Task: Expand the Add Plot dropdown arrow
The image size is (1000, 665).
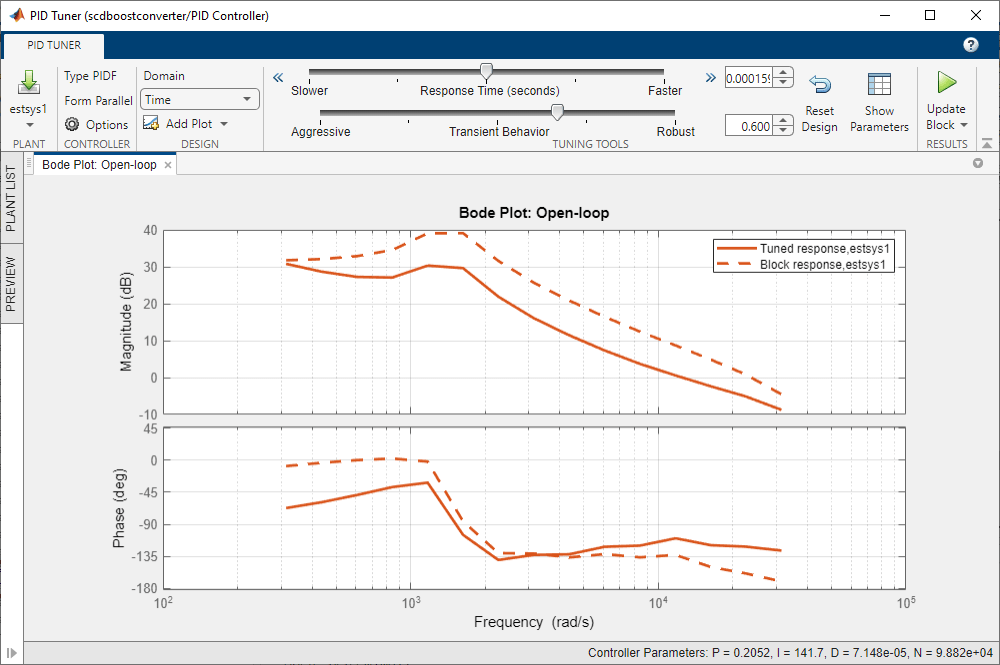Action: point(224,124)
